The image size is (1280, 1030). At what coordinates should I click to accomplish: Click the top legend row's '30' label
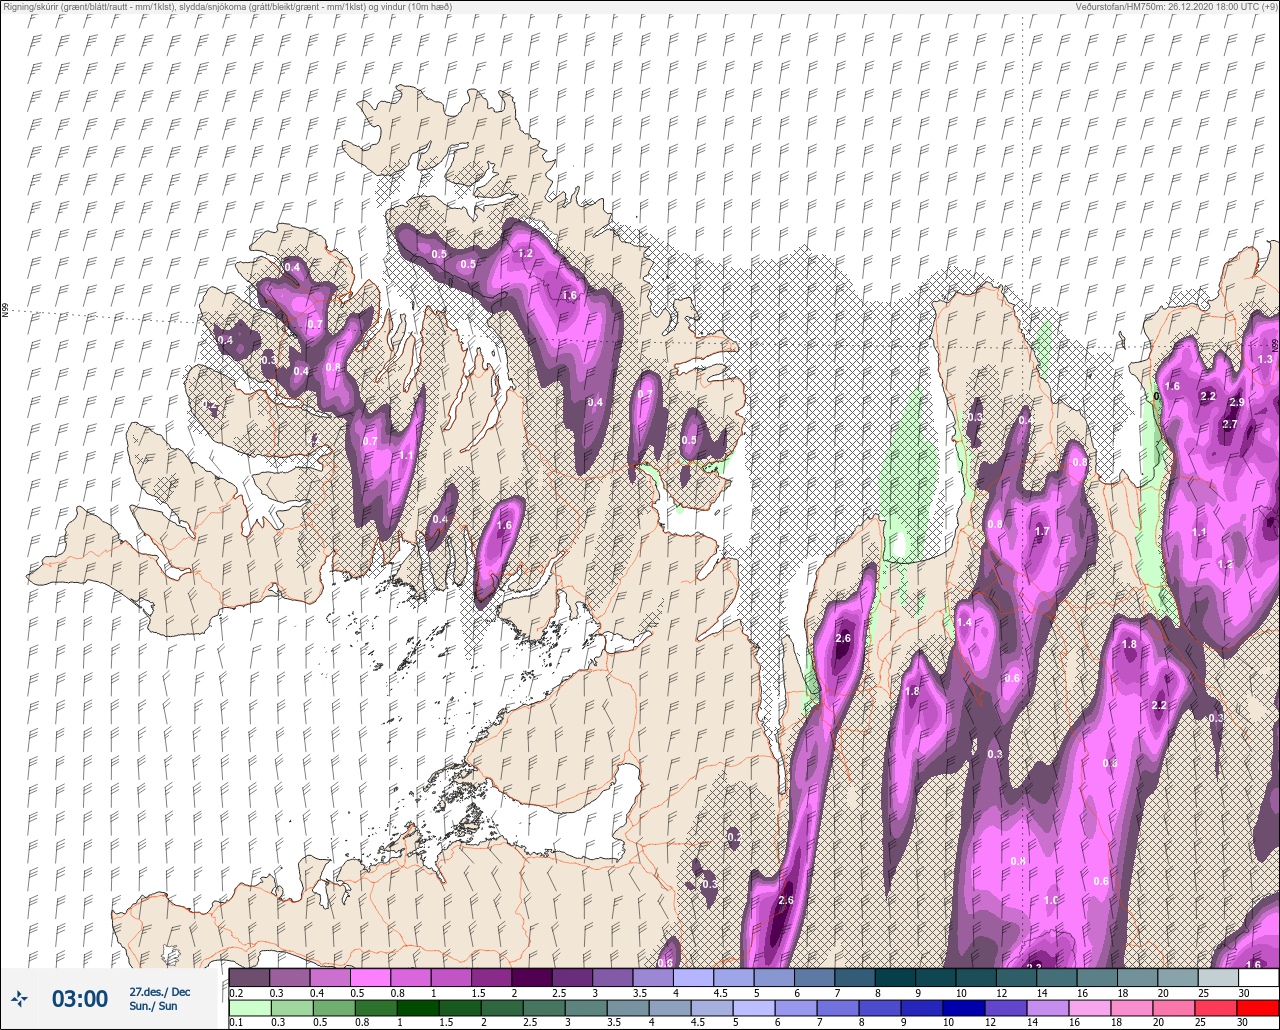coord(1244,992)
